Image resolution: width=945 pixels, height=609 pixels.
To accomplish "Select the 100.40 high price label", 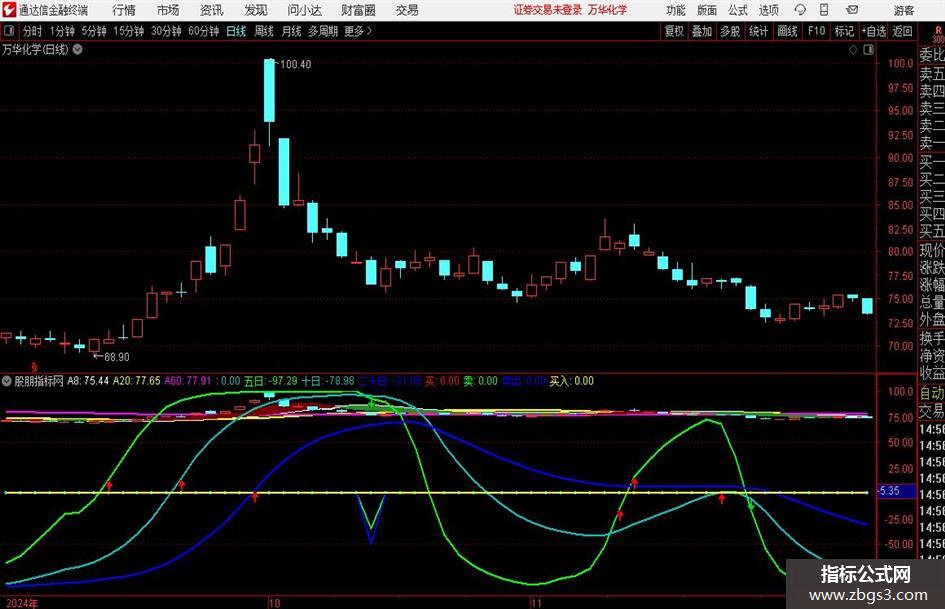I will (x=296, y=65).
